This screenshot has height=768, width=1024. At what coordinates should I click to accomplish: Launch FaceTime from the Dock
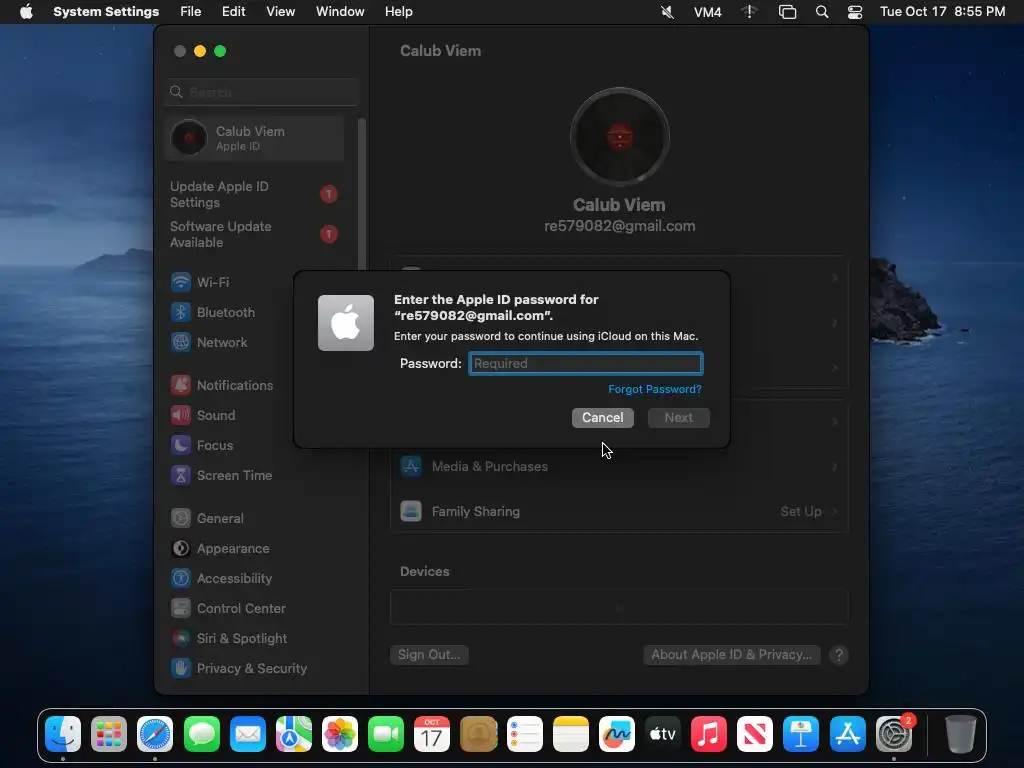pos(386,734)
